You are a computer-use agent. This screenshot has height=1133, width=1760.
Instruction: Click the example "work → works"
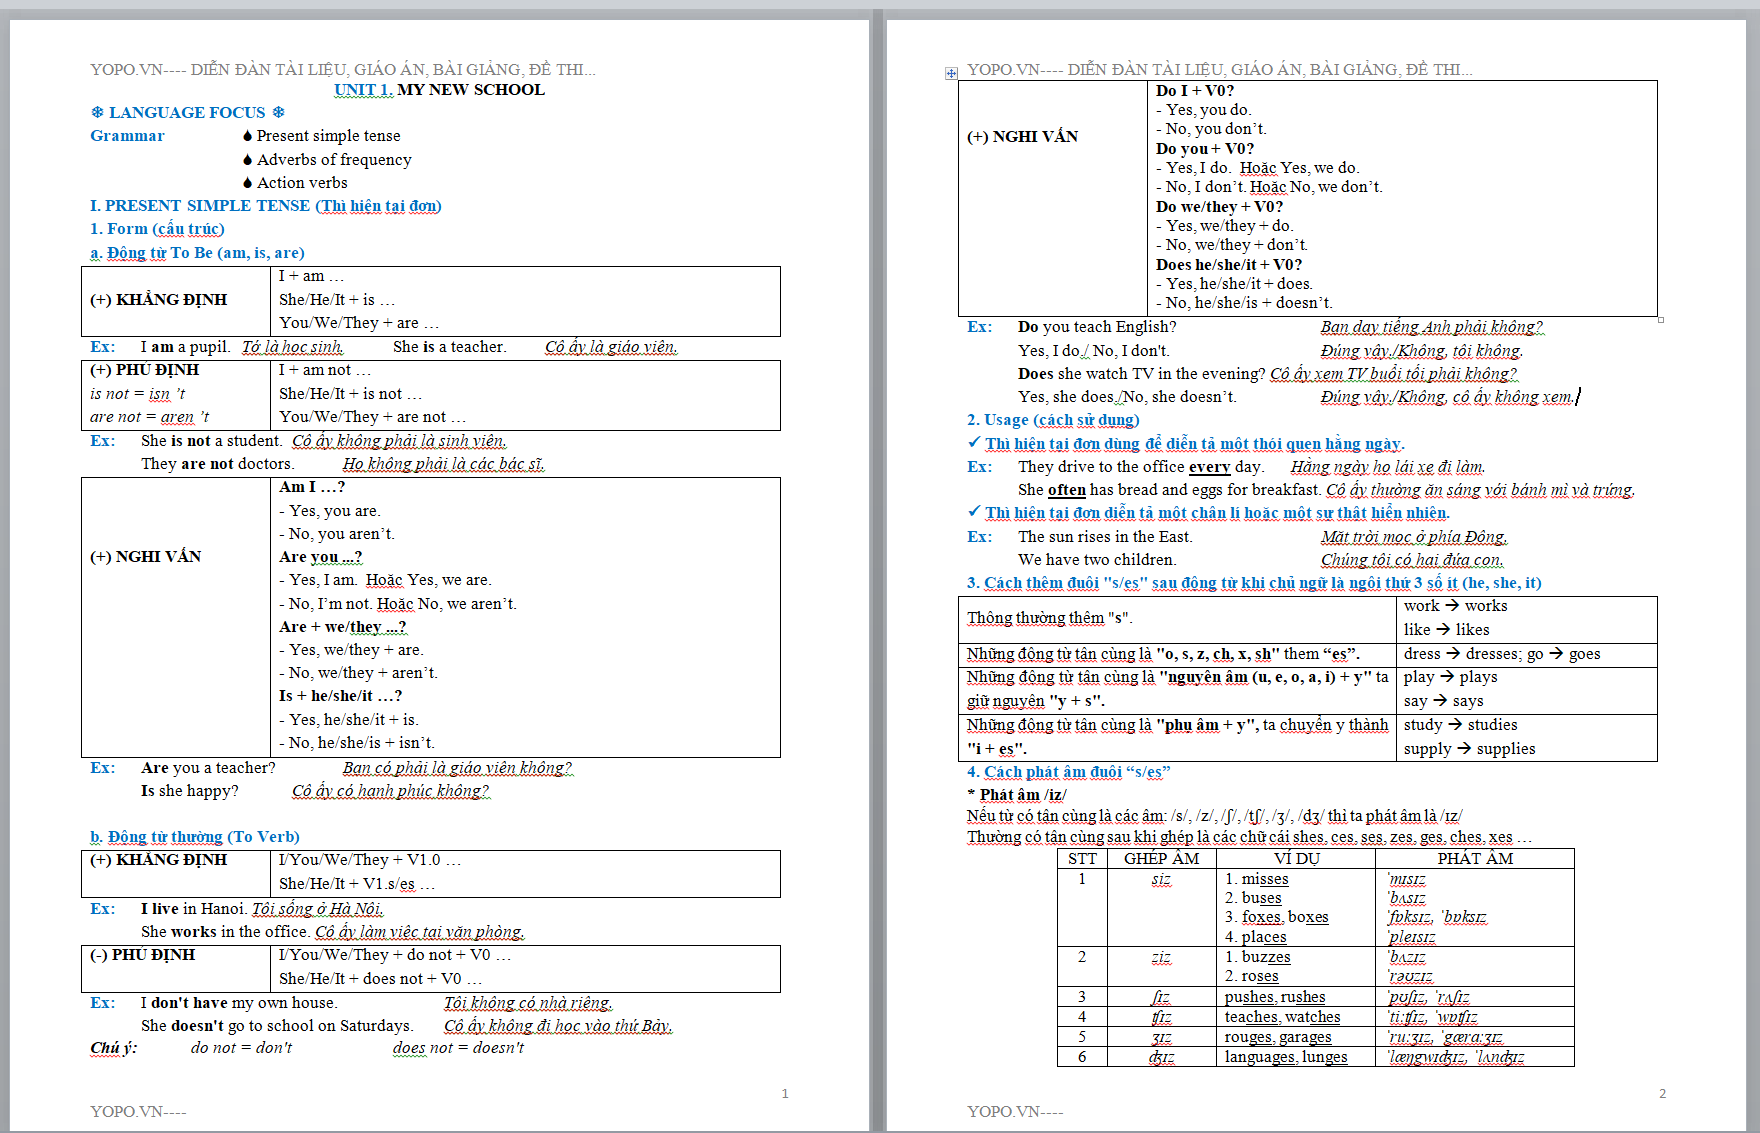(x=1455, y=606)
